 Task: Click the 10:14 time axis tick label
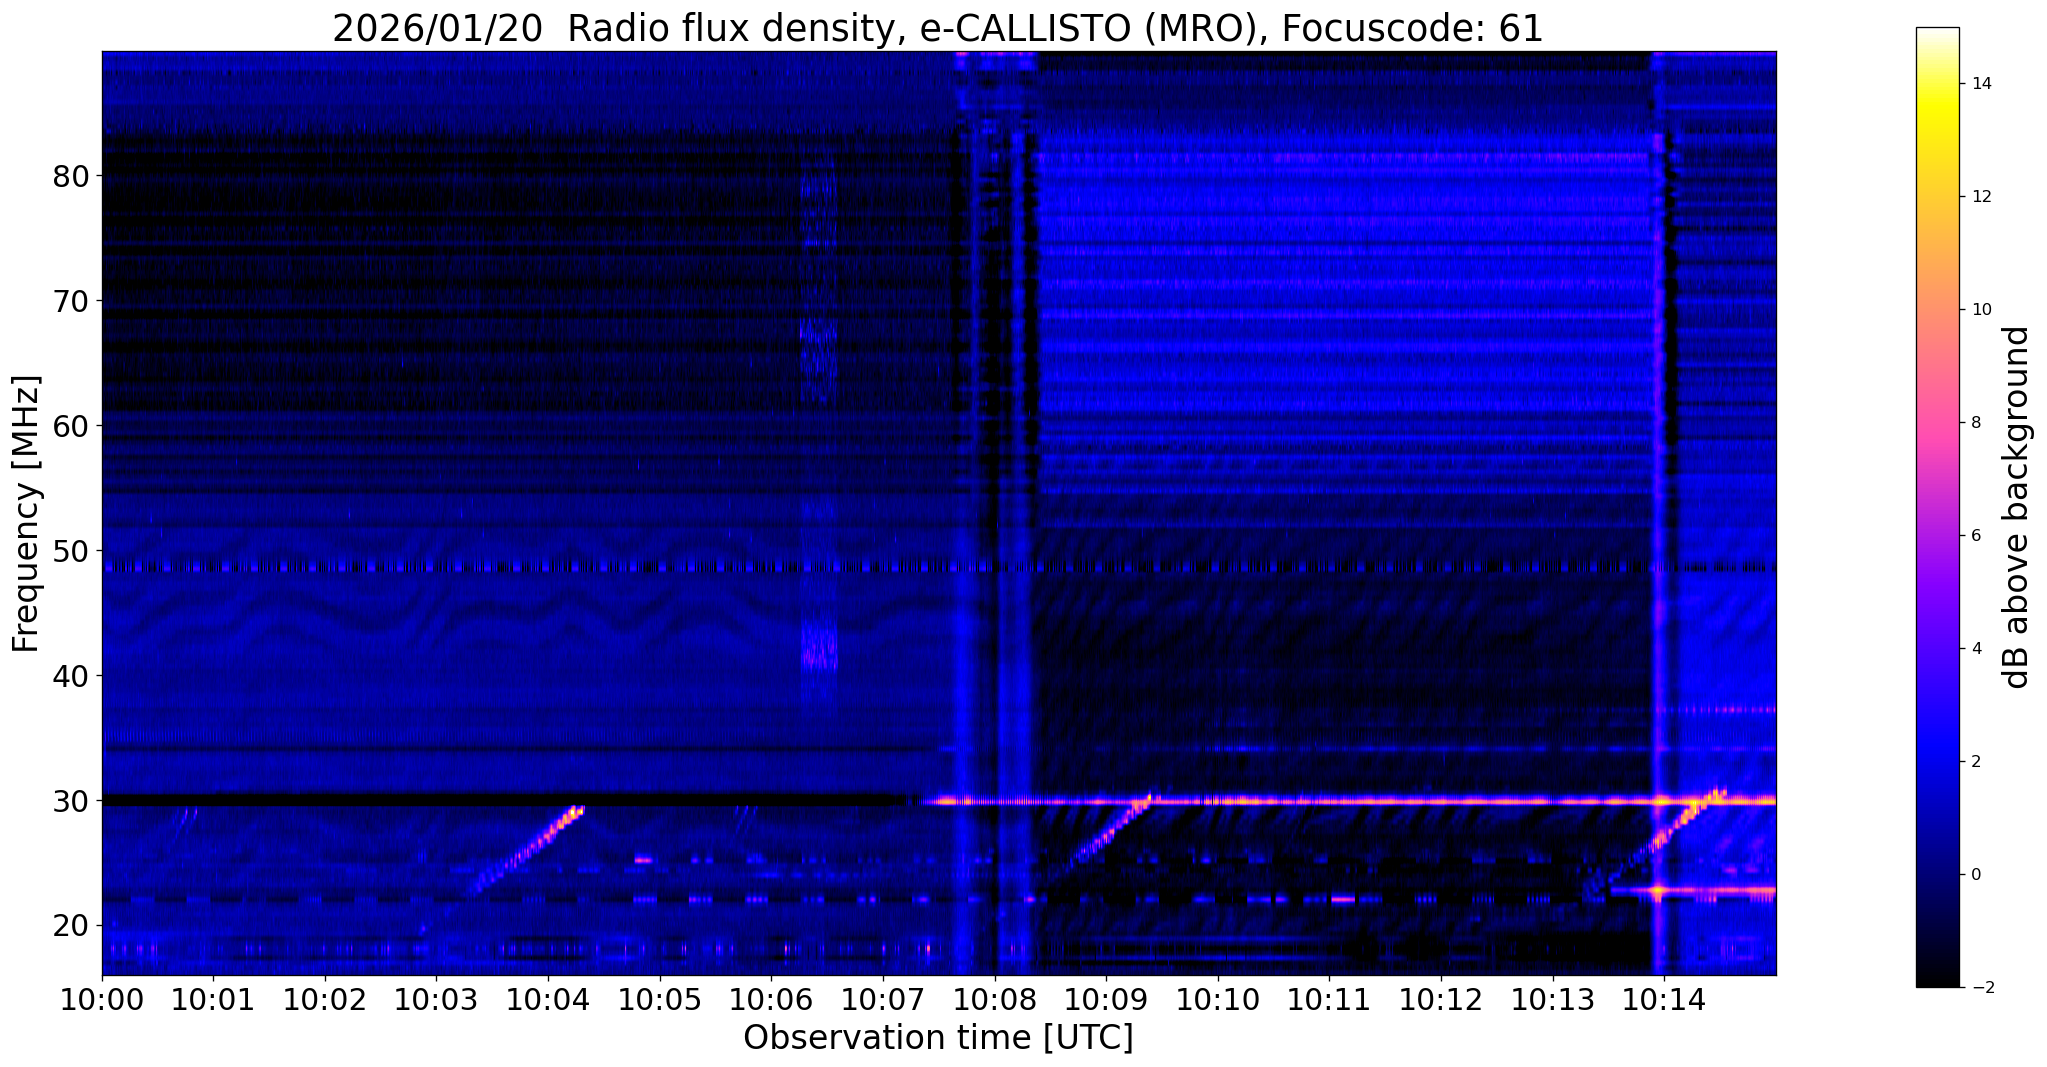point(1664,999)
